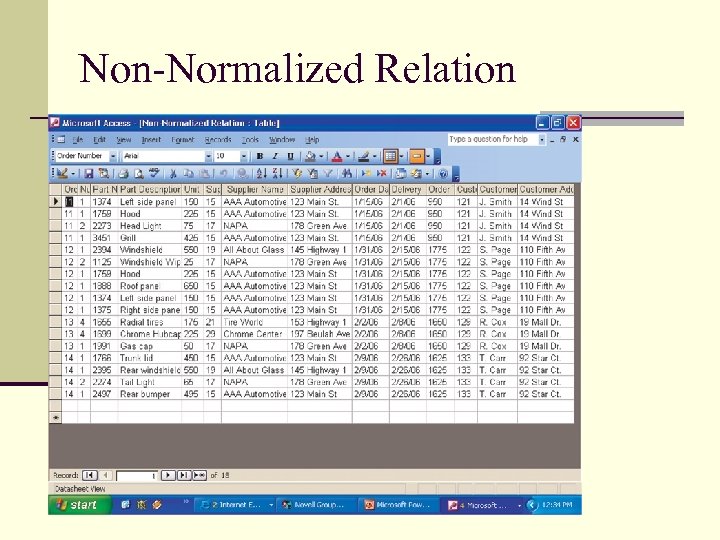
Task: Toggle Bold formatting
Action: (x=259, y=156)
